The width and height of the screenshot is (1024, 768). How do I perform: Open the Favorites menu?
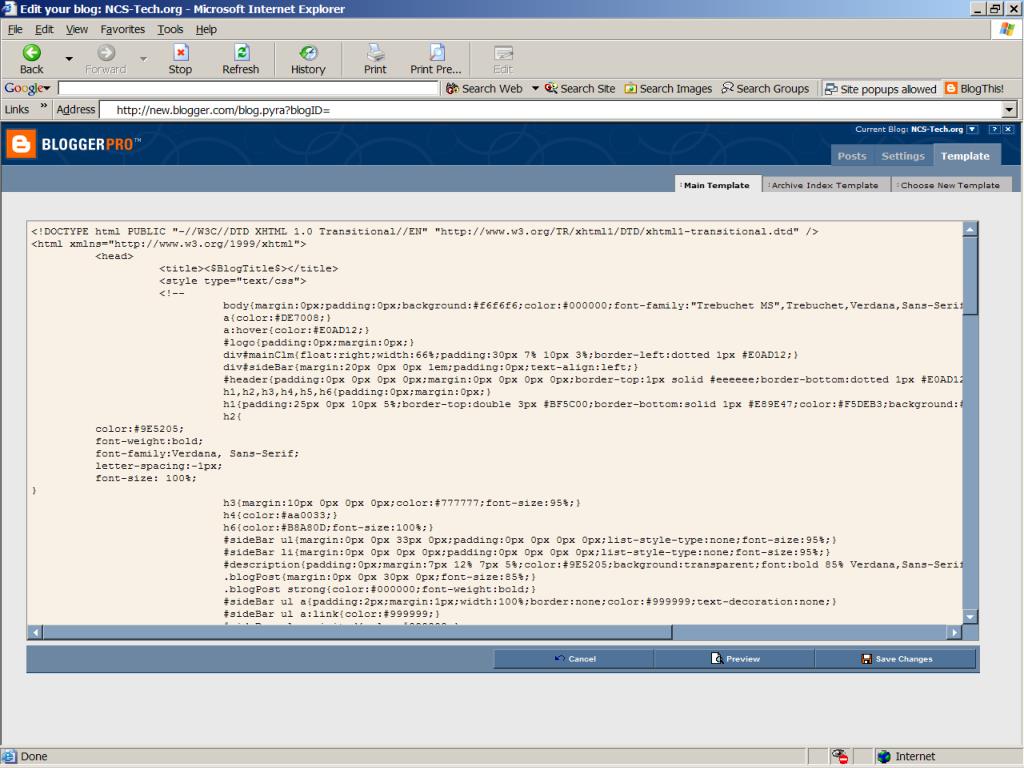tap(122, 29)
